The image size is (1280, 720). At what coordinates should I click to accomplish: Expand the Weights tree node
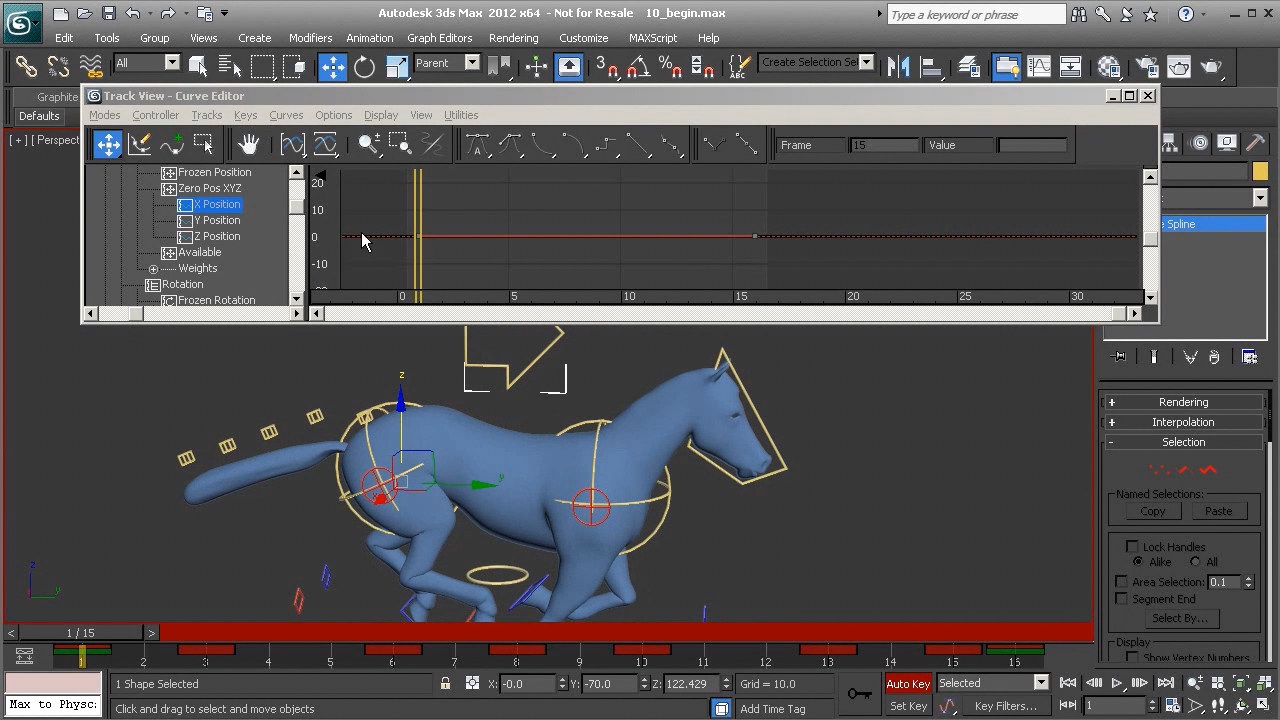pos(153,269)
